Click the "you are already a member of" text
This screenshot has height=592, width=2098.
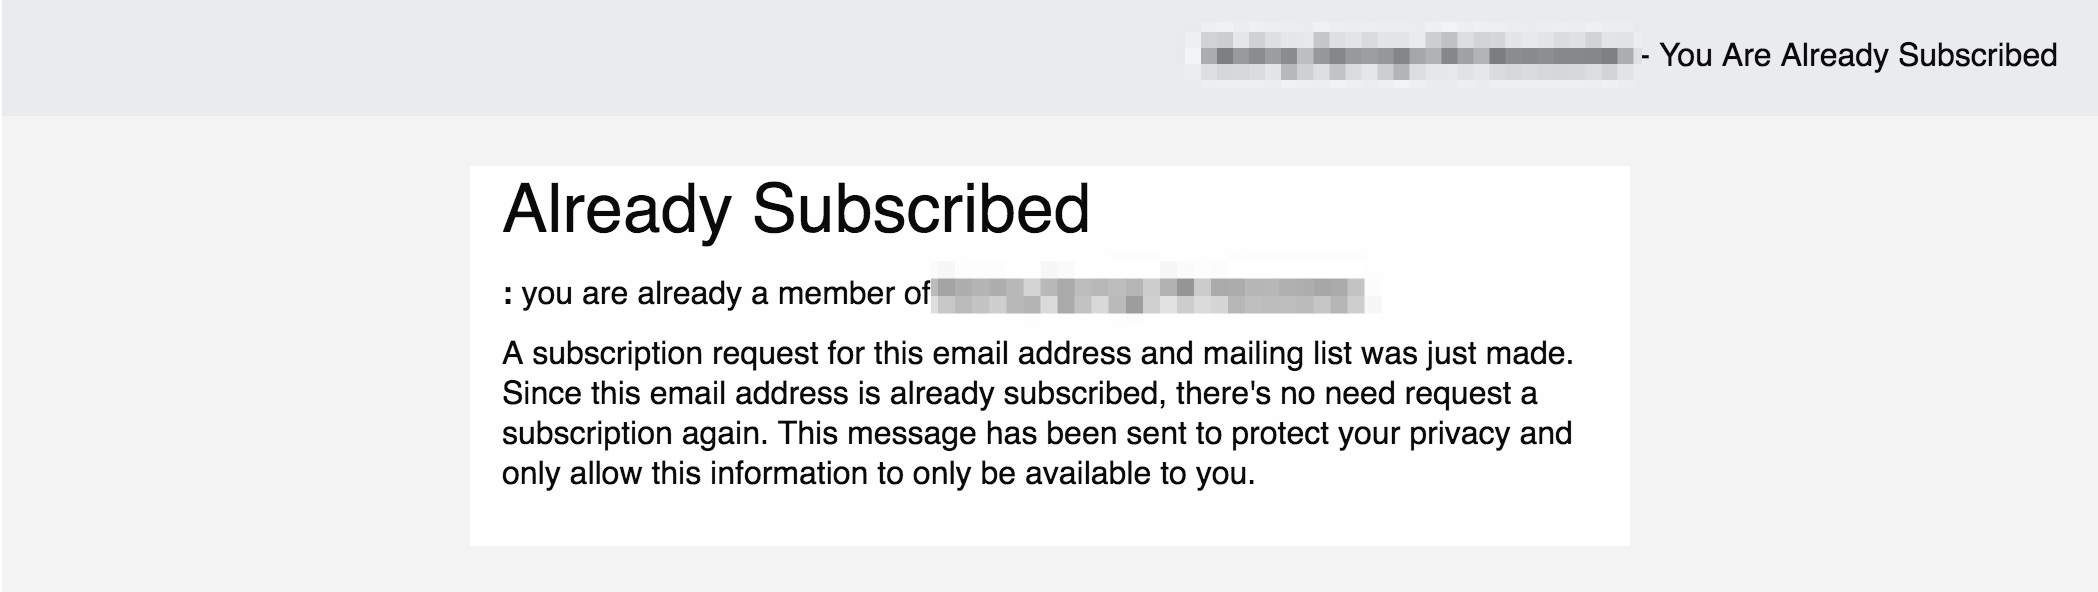tap(726, 294)
